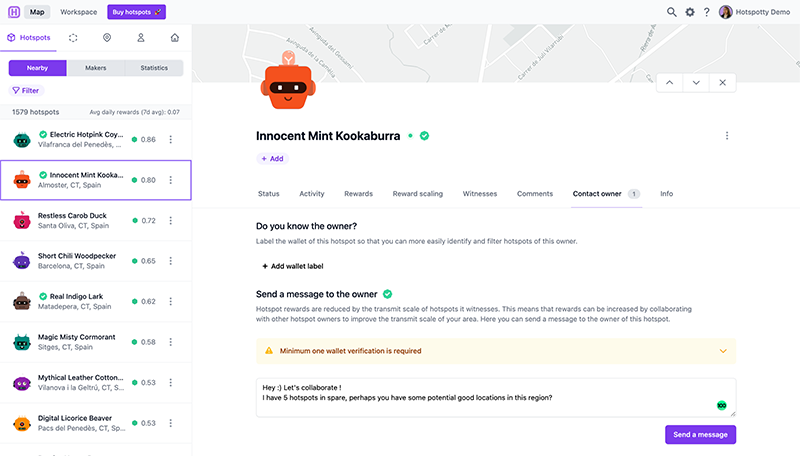
Task: Click the large orange robot hotspot avatar
Action: coord(288,80)
